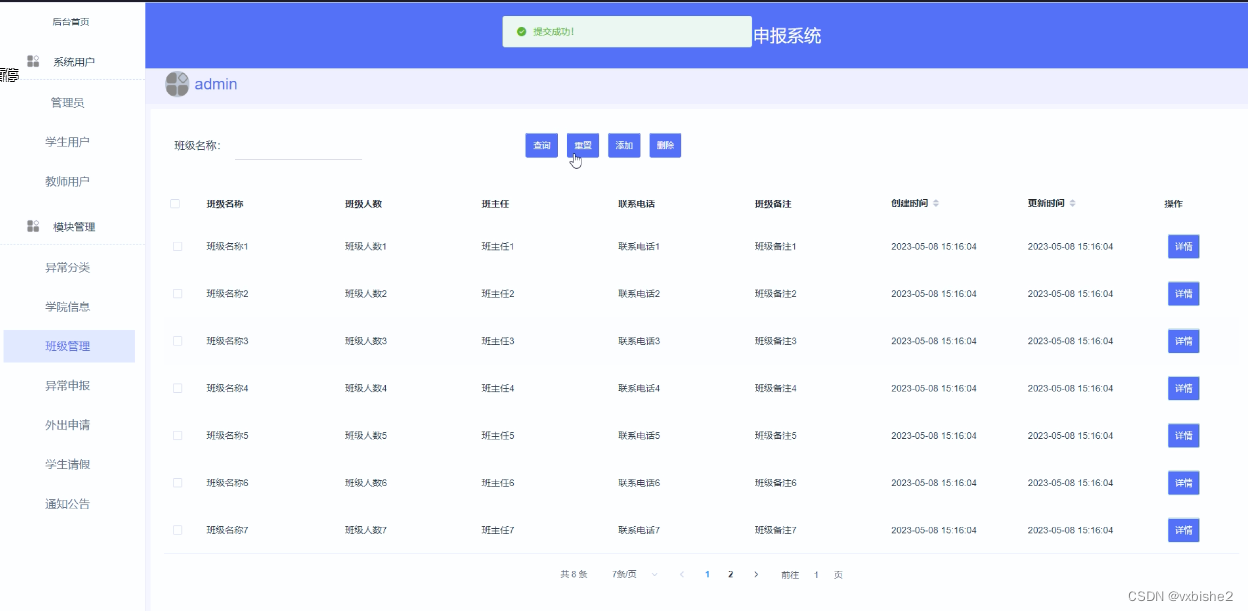Go to next page arrow
Image resolution: width=1248 pixels, height=611 pixels.
pos(756,575)
